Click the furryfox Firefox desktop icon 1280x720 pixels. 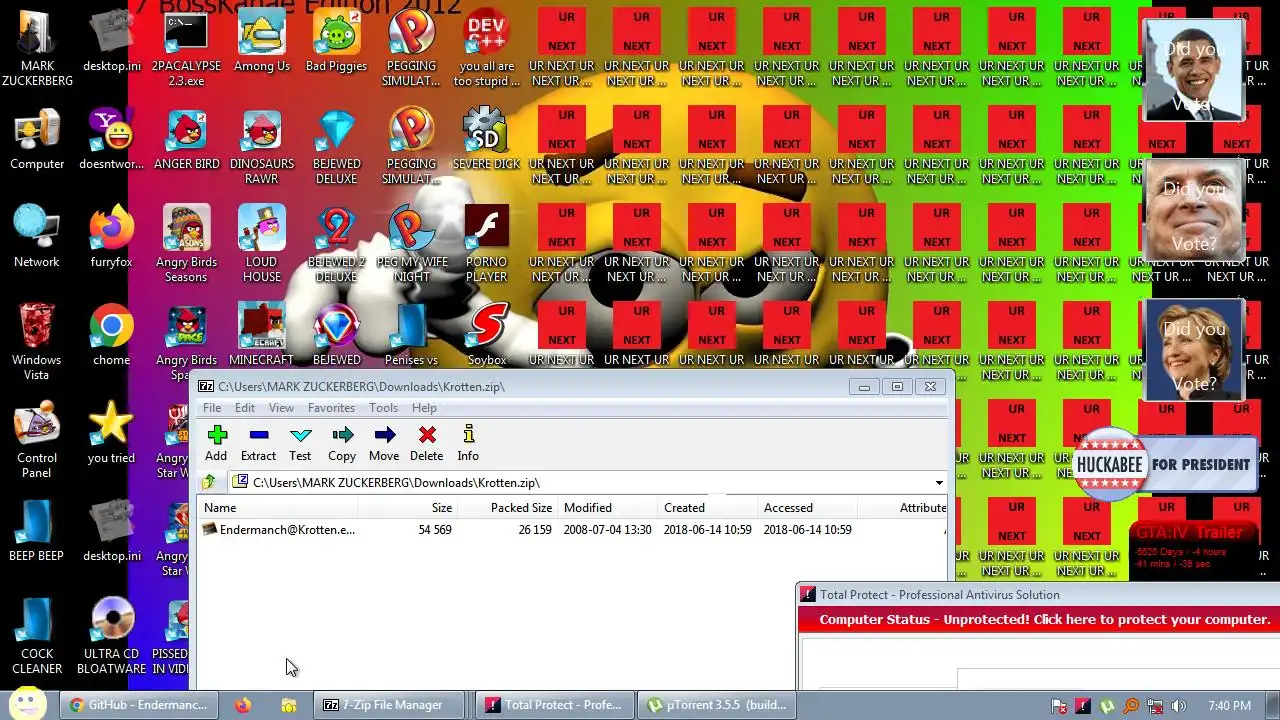tap(112, 237)
